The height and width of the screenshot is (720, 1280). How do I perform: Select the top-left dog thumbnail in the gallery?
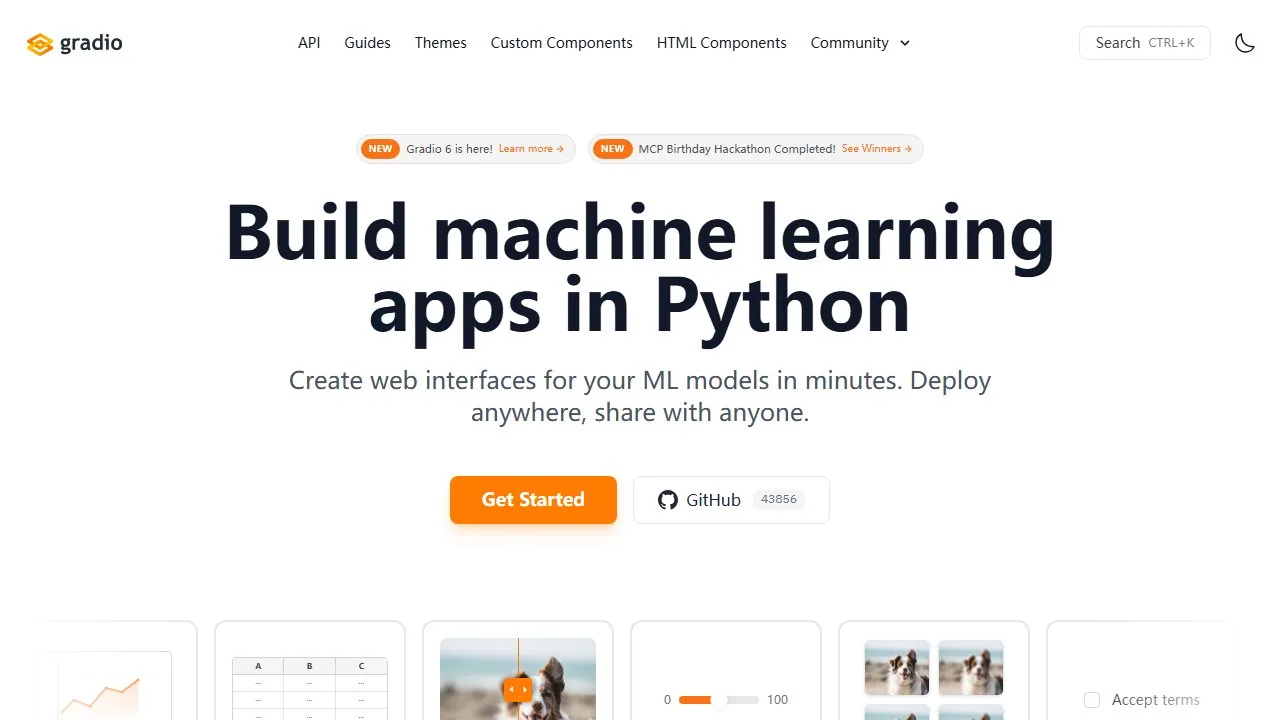[x=897, y=667]
